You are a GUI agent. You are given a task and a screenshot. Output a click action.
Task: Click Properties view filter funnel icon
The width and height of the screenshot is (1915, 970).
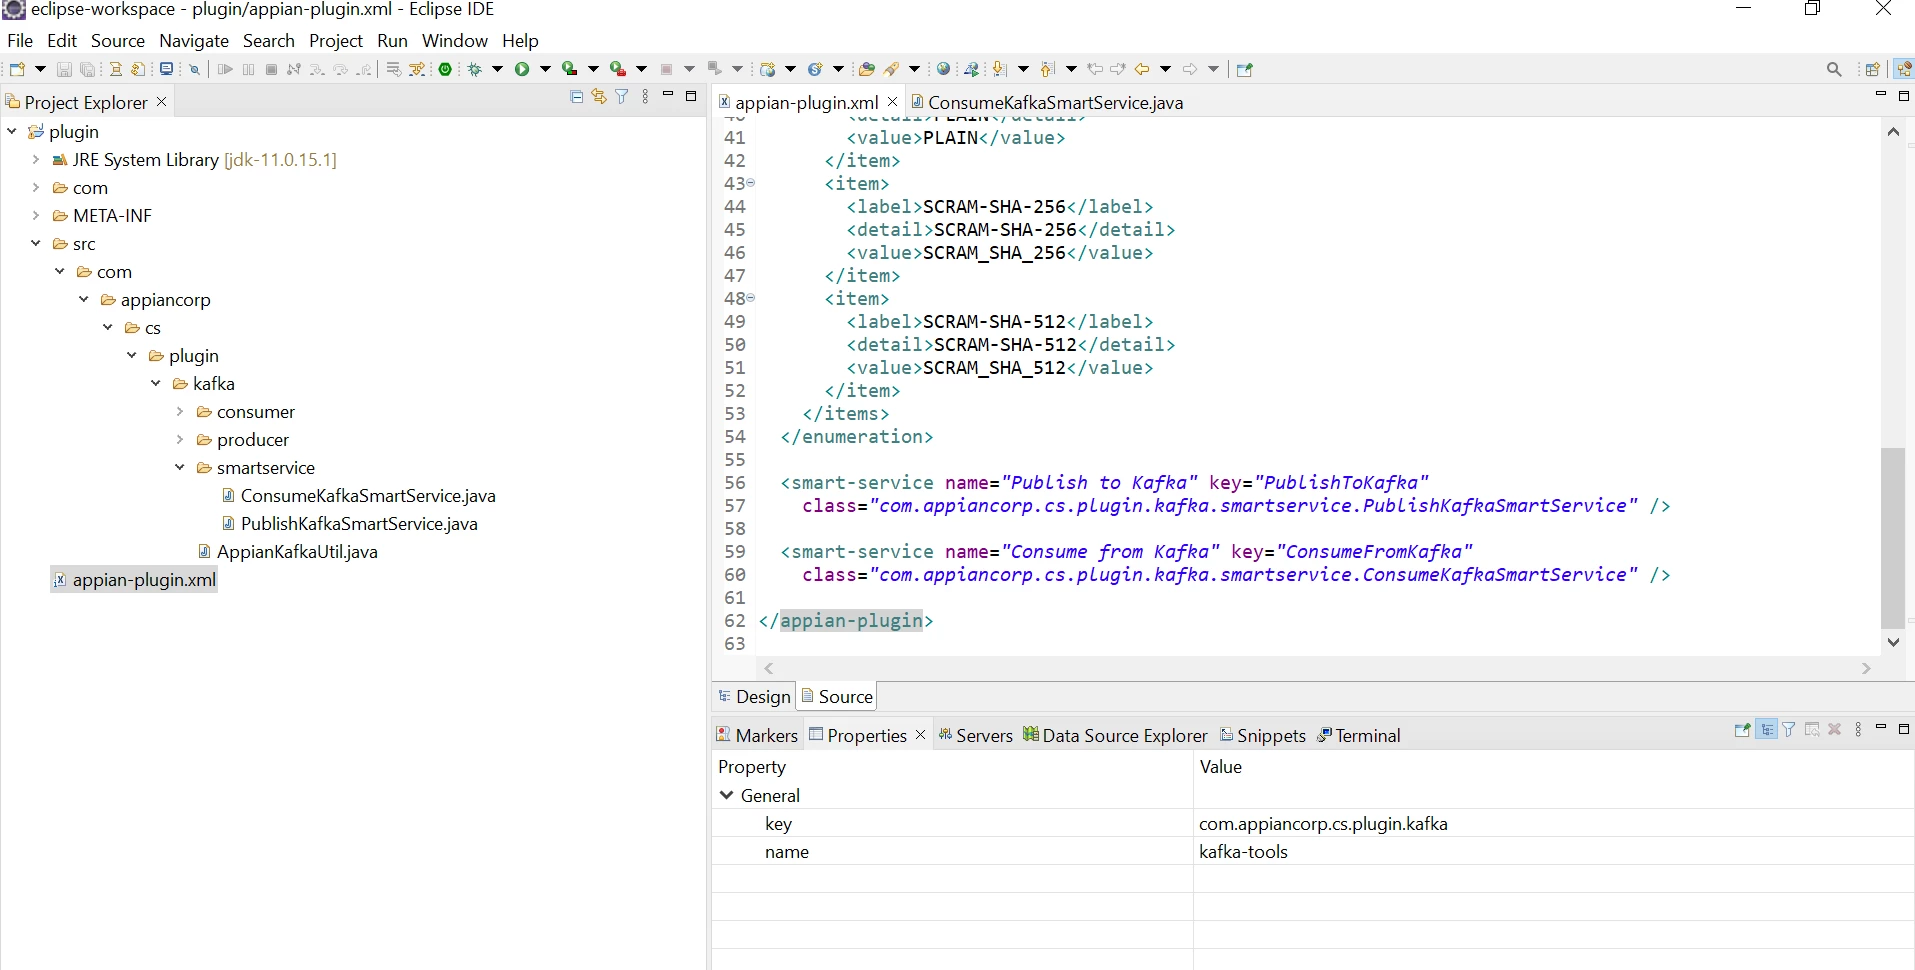(1789, 730)
